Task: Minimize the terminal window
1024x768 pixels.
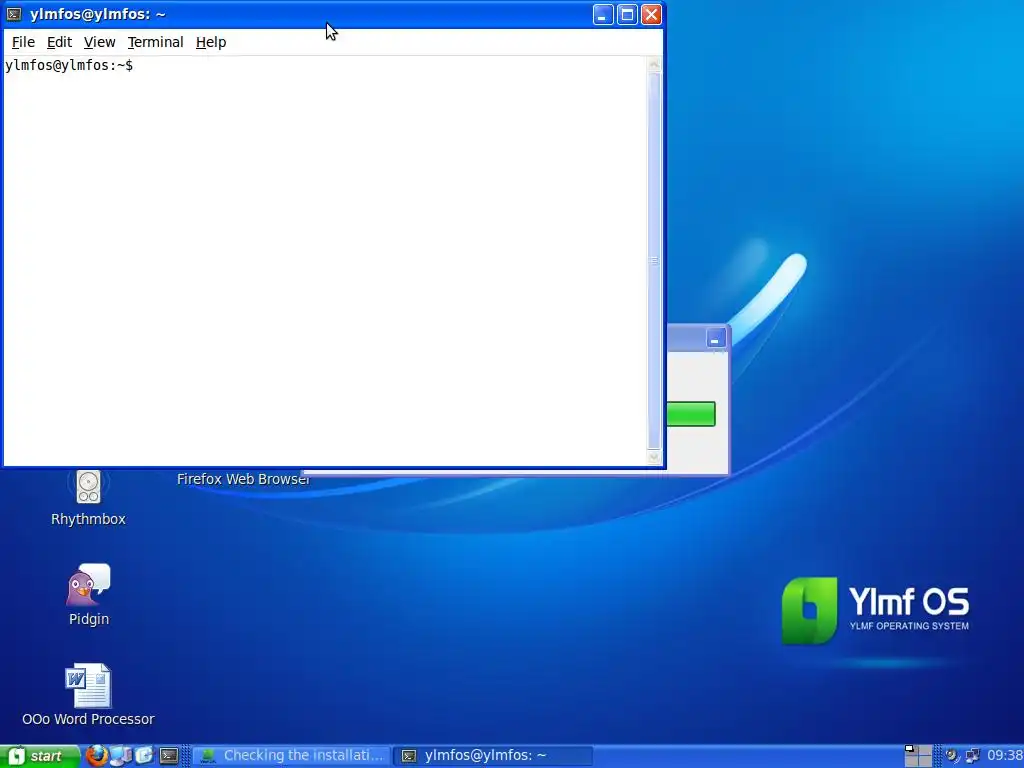Action: tap(603, 14)
